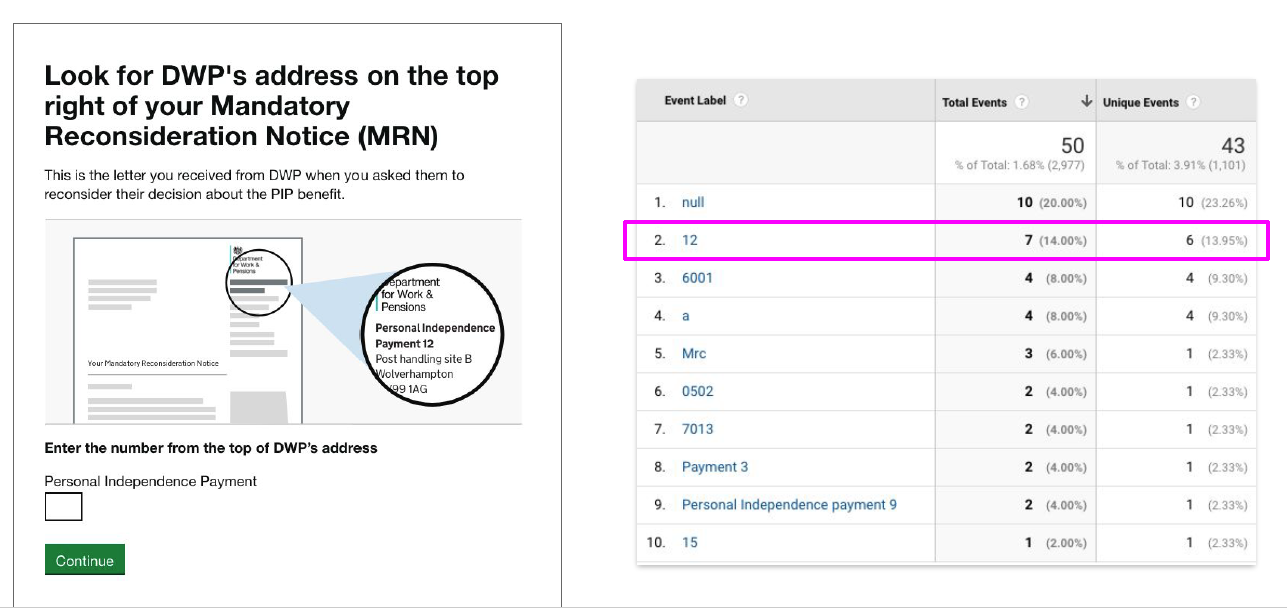Open the 'Payment 3' event label
Viewport: 1287px width, 608px height.
tap(715, 467)
